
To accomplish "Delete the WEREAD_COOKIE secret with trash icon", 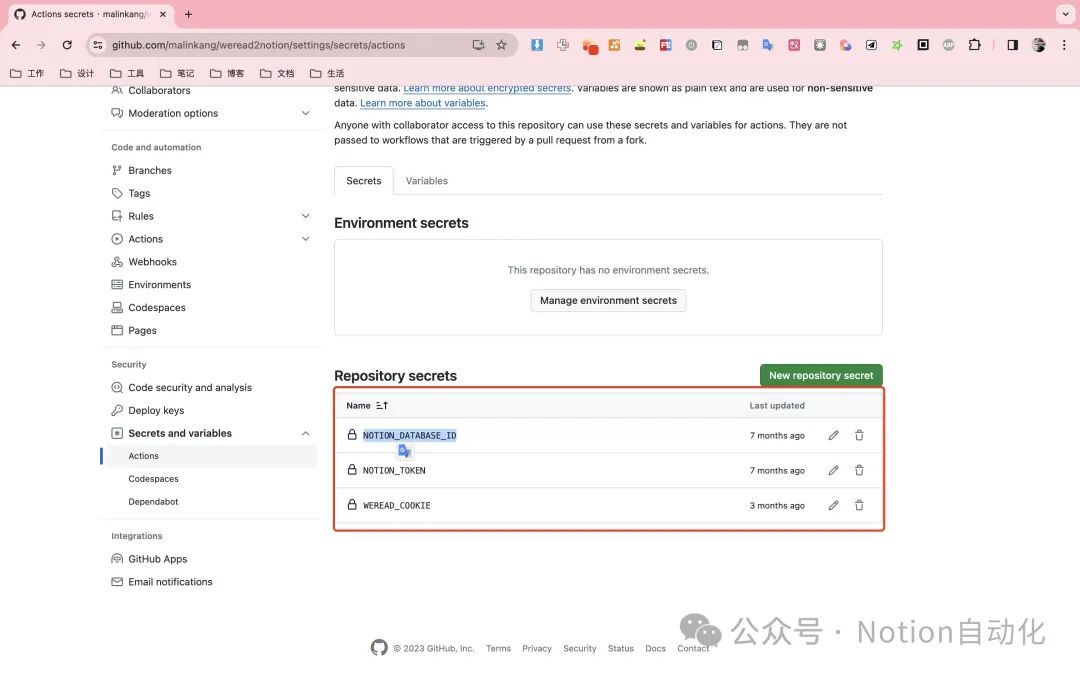I will point(859,506).
